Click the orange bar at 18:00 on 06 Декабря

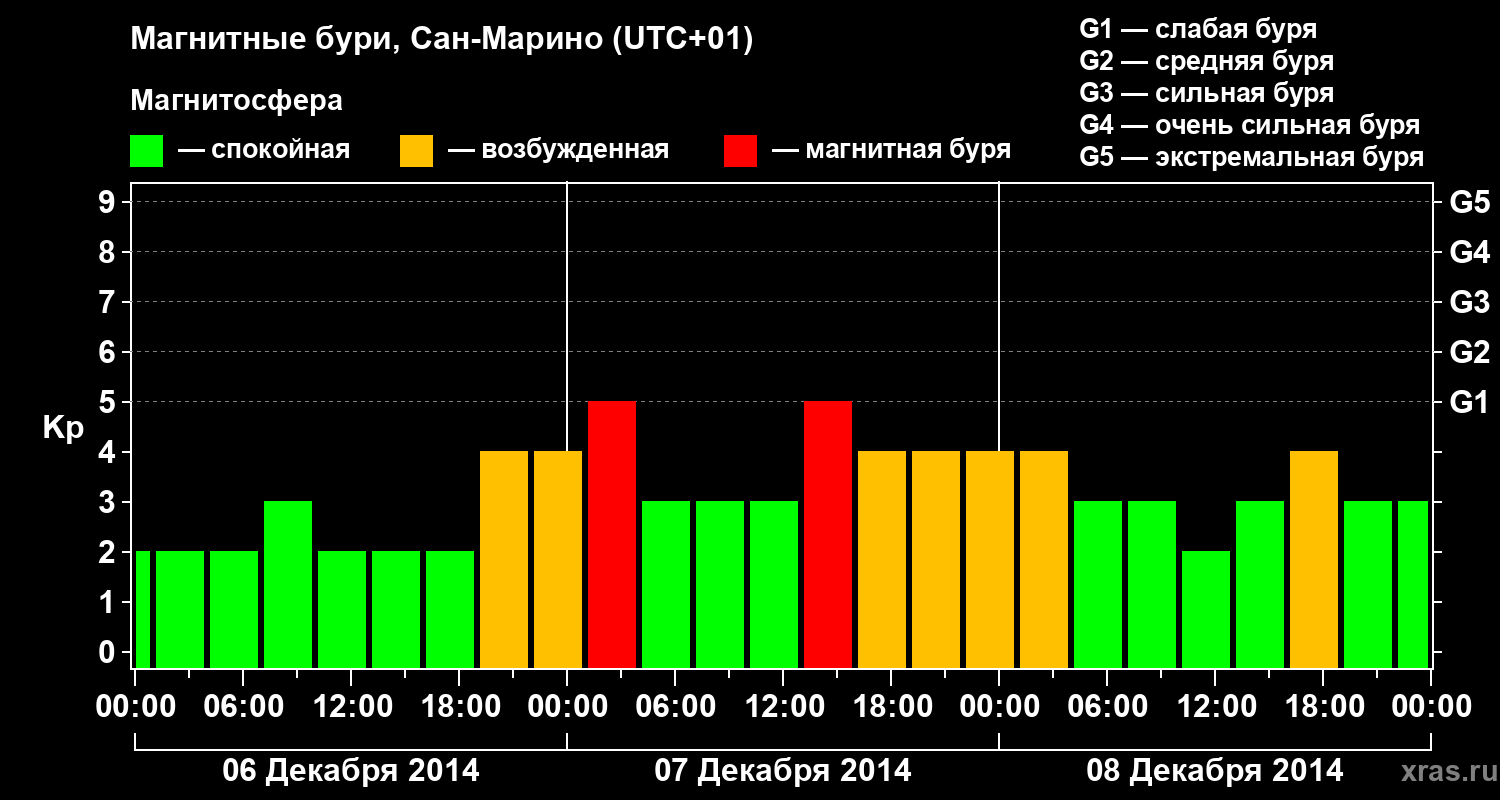(504, 559)
